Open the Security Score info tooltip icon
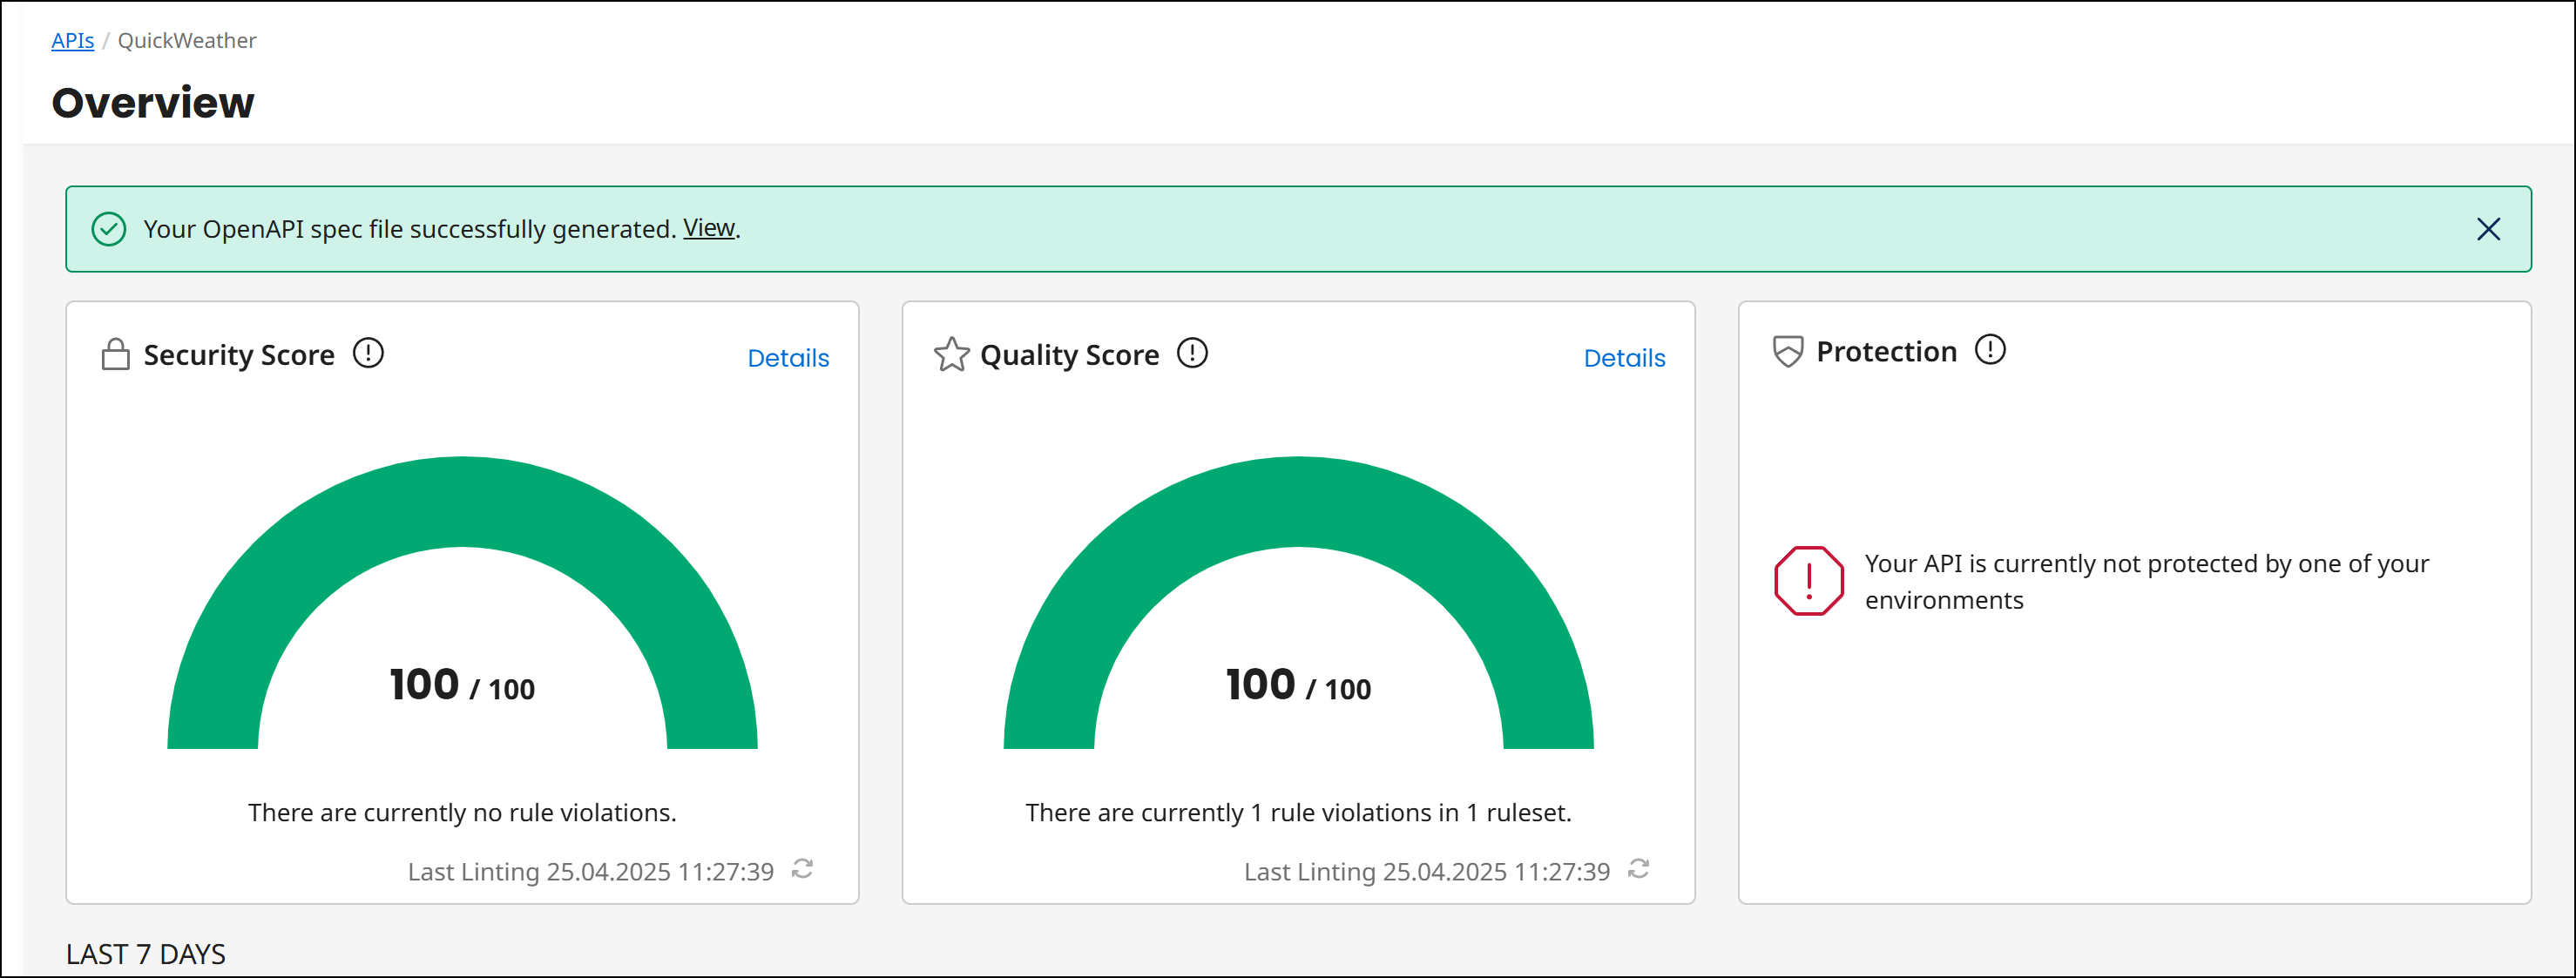 368,353
